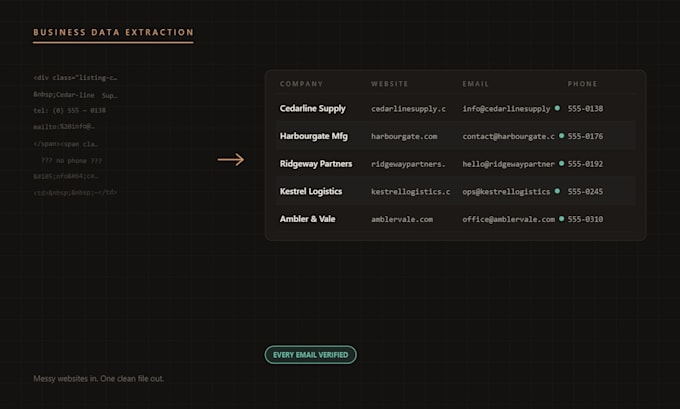This screenshot has height=409, width=680.
Task: Click the verified dot for Ambler & Vale email
Action: [562, 219]
